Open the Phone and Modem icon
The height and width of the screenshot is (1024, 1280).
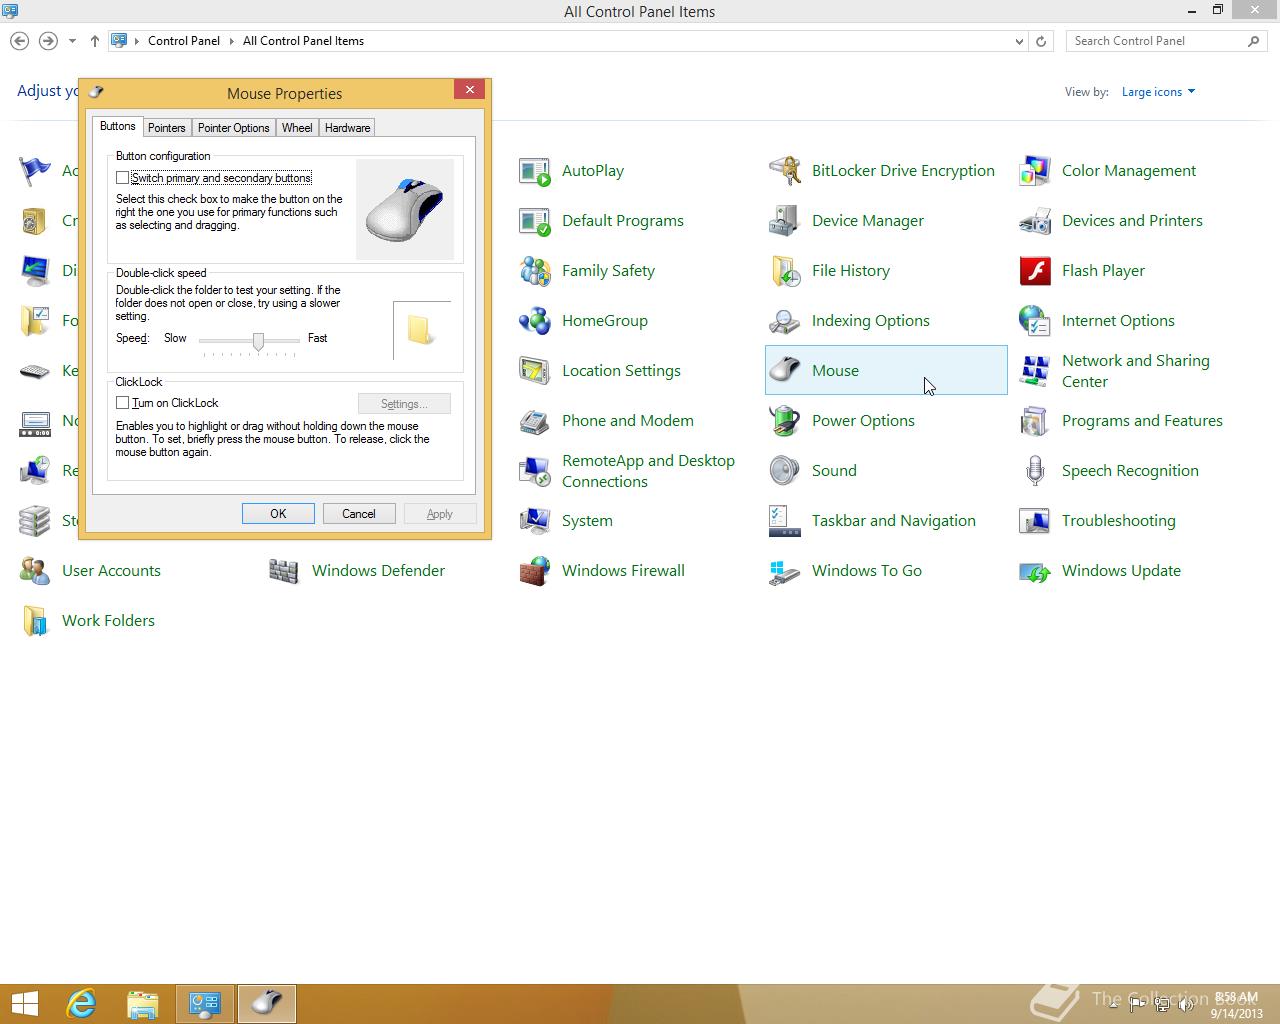(x=535, y=421)
